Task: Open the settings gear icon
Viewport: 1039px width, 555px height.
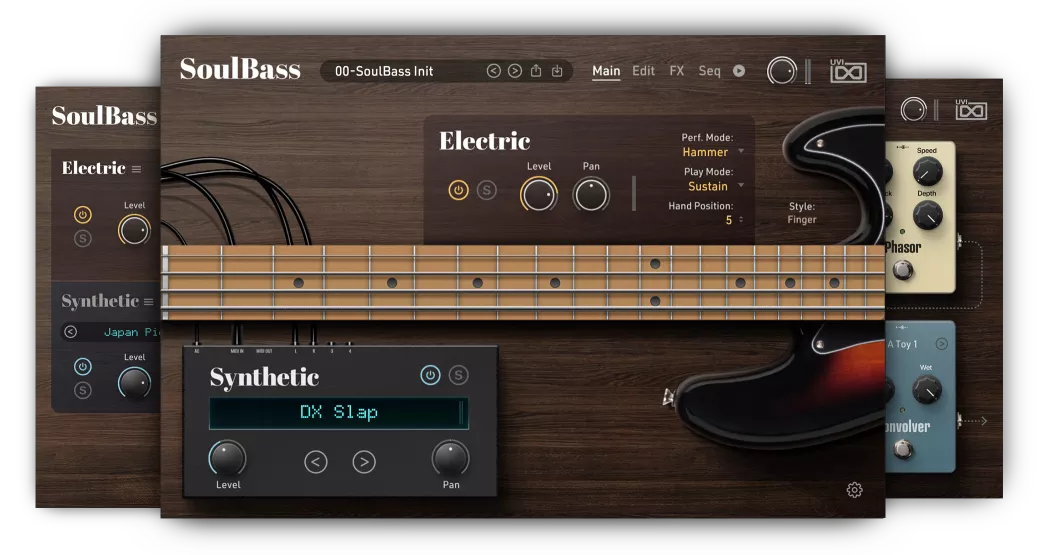Action: pos(854,490)
